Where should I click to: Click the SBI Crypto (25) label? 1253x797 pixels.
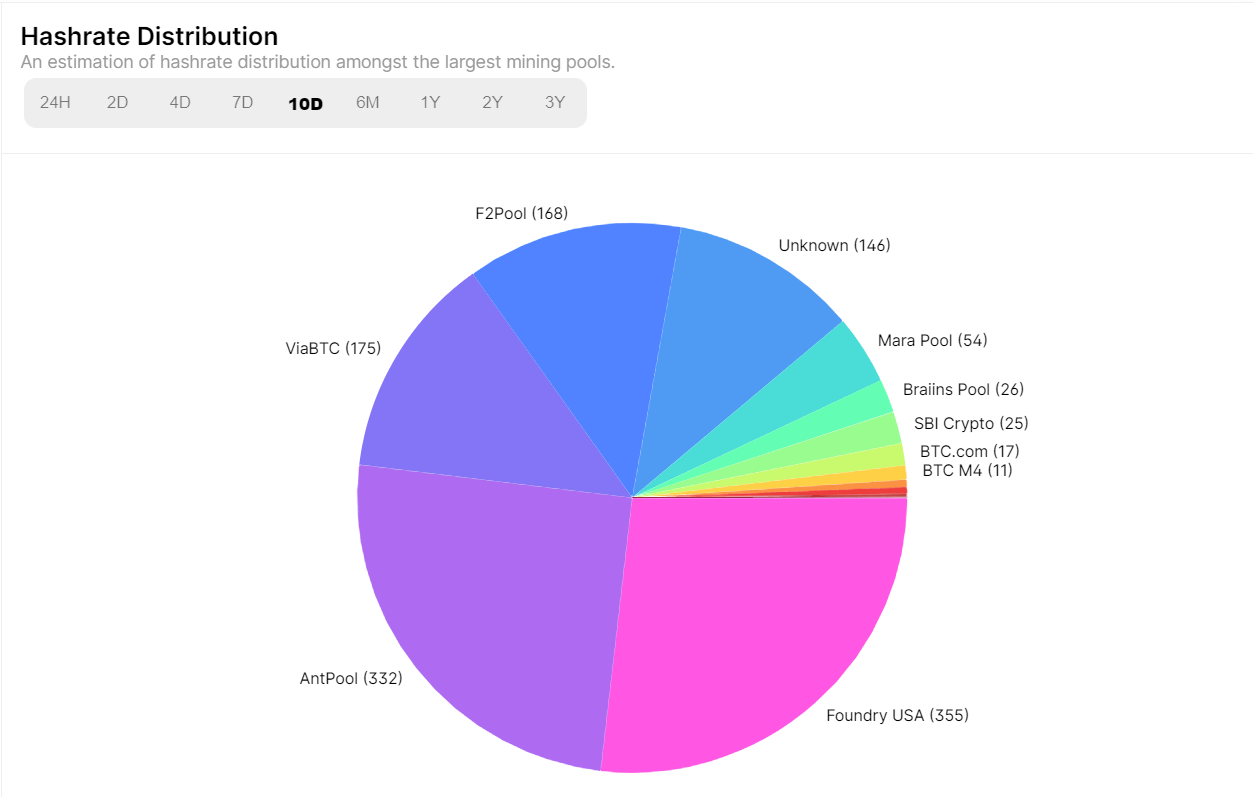coord(971,423)
